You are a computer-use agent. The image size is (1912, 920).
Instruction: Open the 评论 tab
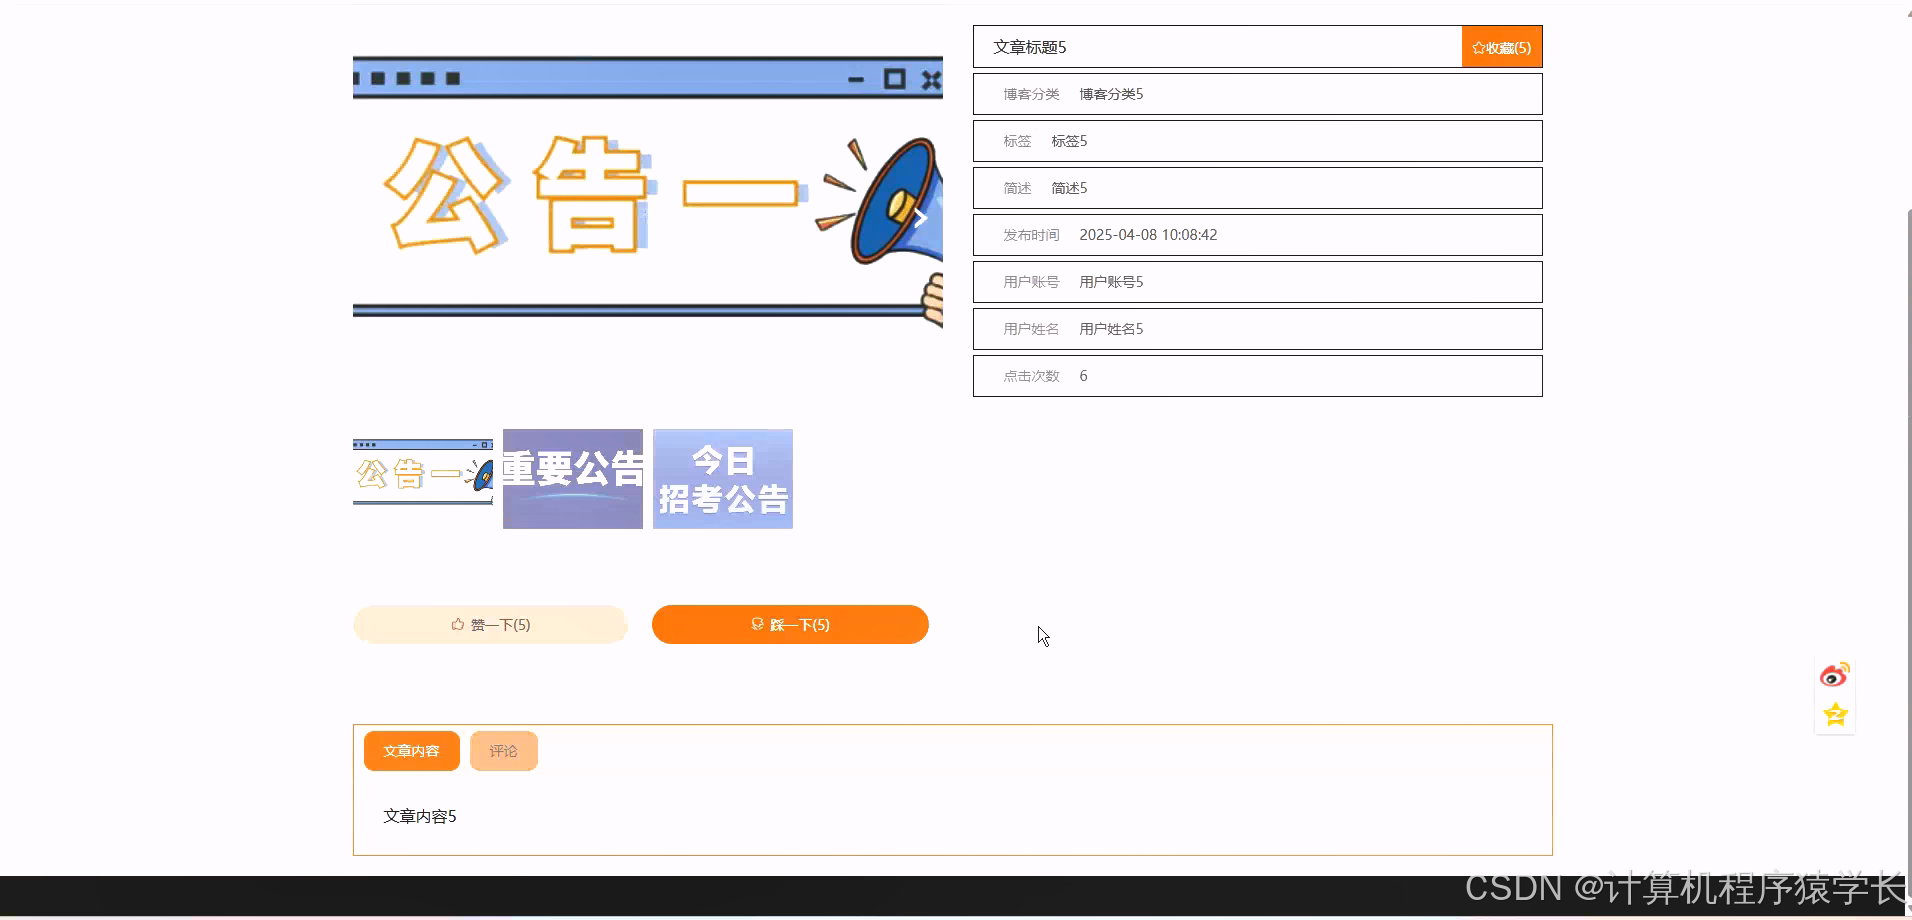click(x=503, y=751)
